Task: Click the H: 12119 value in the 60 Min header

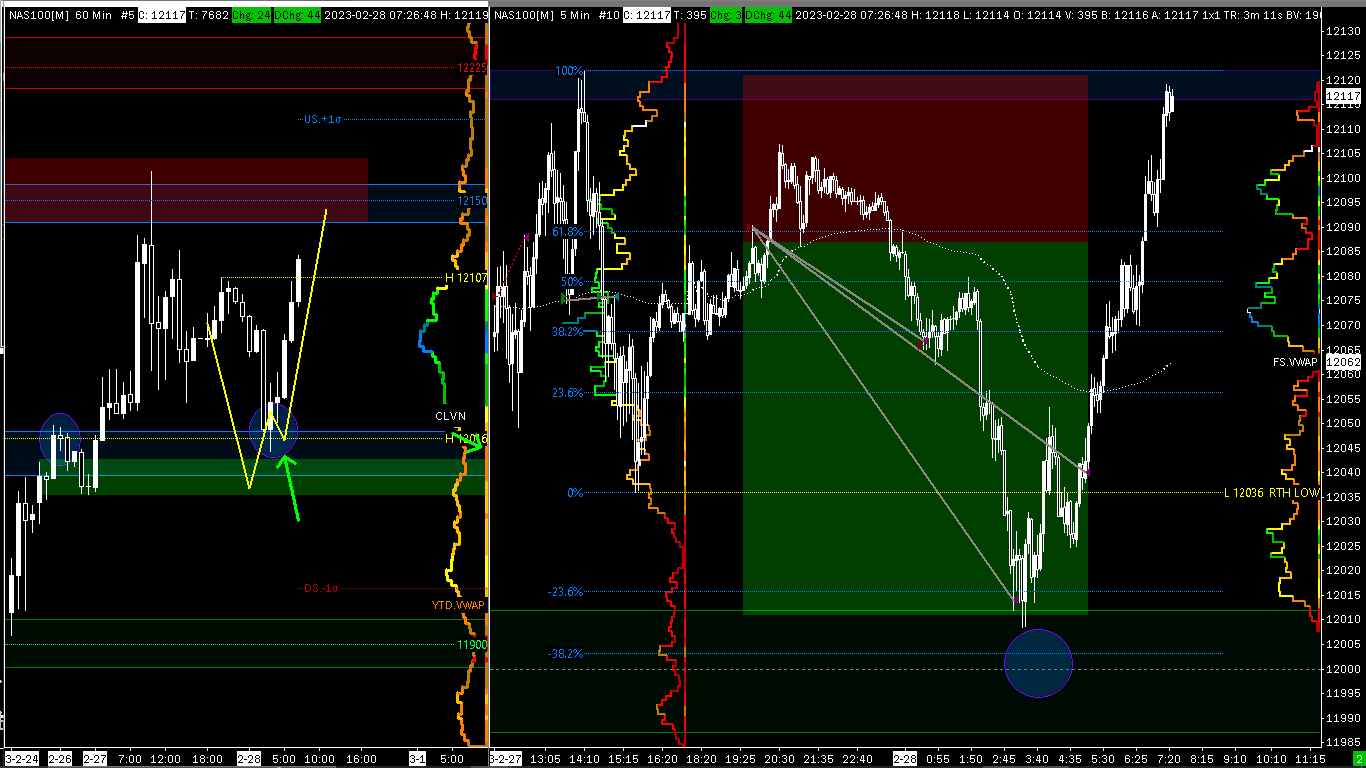Action: click(x=464, y=16)
